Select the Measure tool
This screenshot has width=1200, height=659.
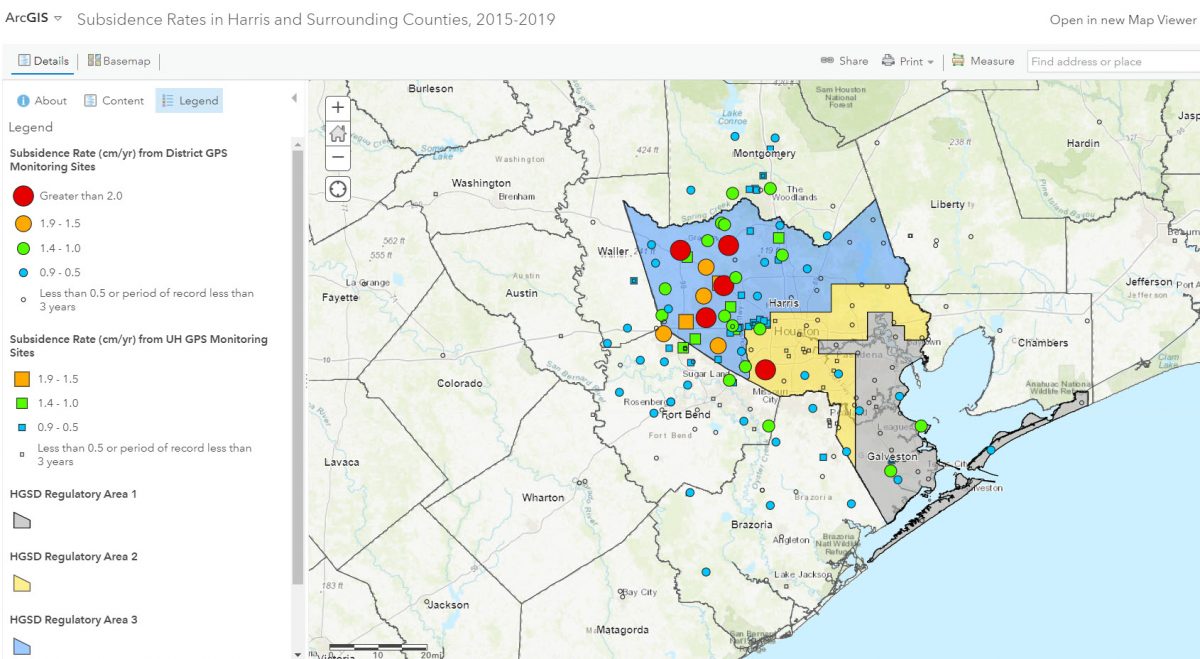point(984,60)
